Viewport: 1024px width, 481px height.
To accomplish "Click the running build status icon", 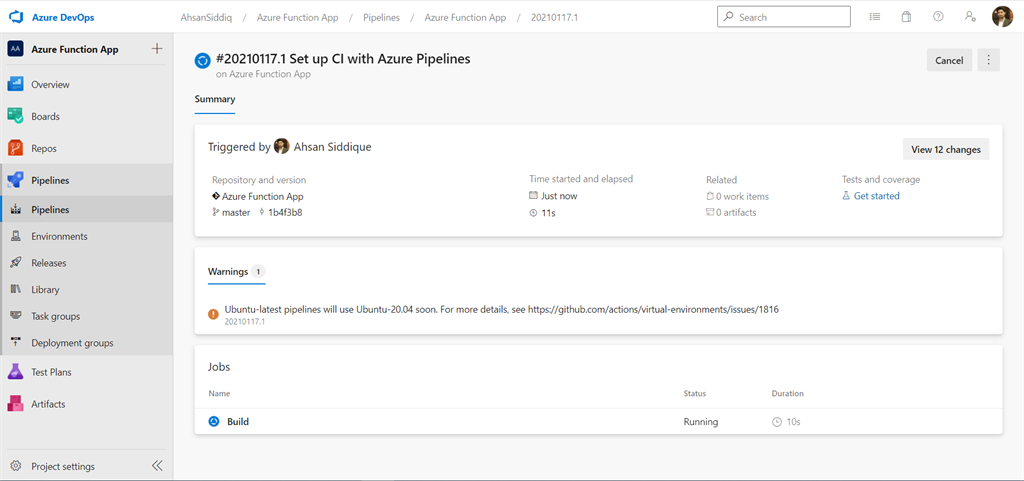I will pyautogui.click(x=214, y=422).
